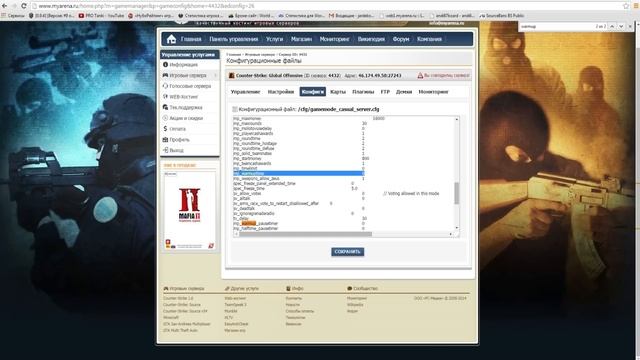The image size is (640, 360).
Task: Click the red warning triangle icon
Action: [420, 76]
